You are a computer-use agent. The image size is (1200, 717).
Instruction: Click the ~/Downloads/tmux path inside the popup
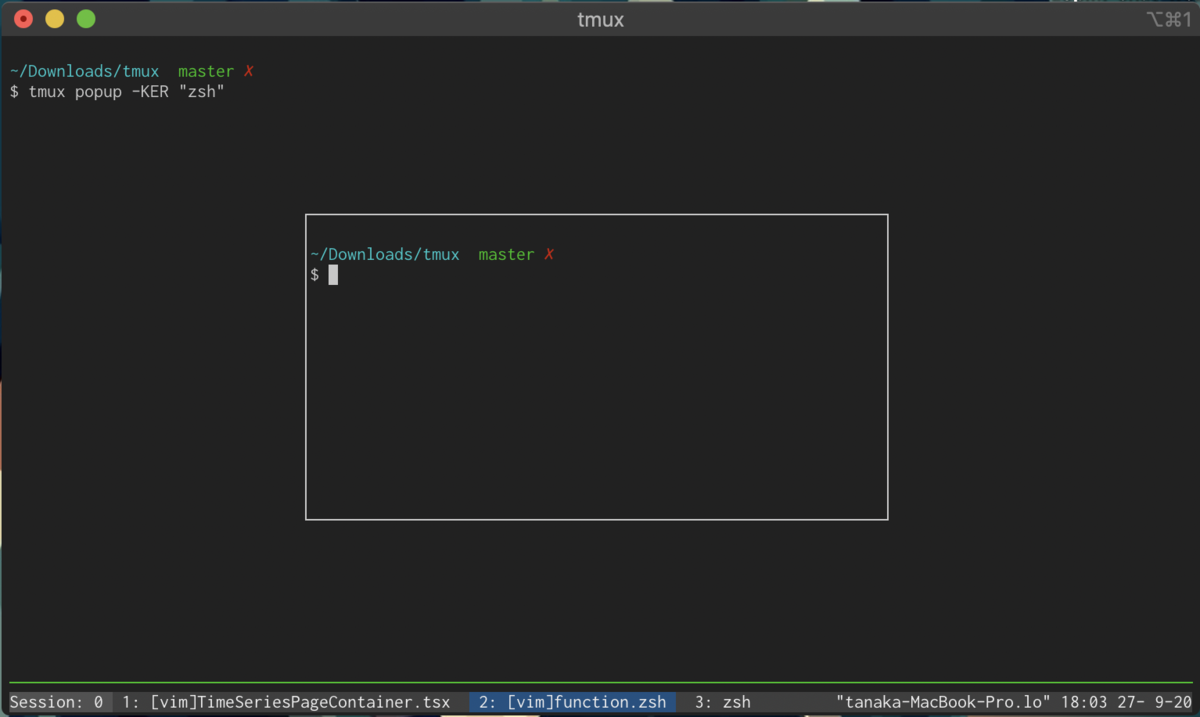385,254
